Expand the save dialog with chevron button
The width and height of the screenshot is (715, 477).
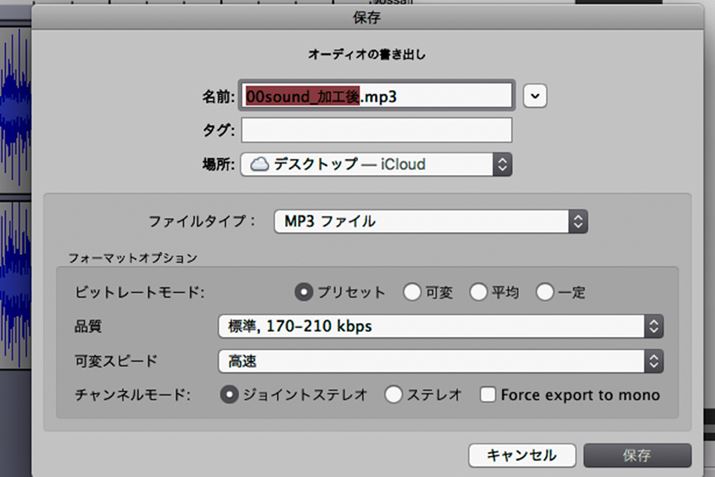(x=537, y=96)
